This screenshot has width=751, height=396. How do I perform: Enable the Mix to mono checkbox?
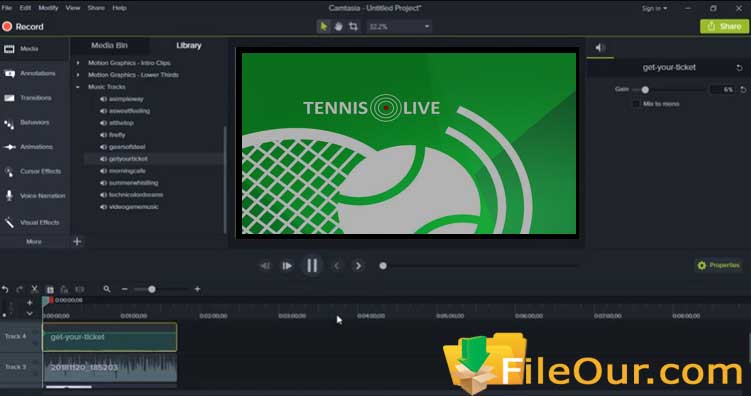coord(636,103)
